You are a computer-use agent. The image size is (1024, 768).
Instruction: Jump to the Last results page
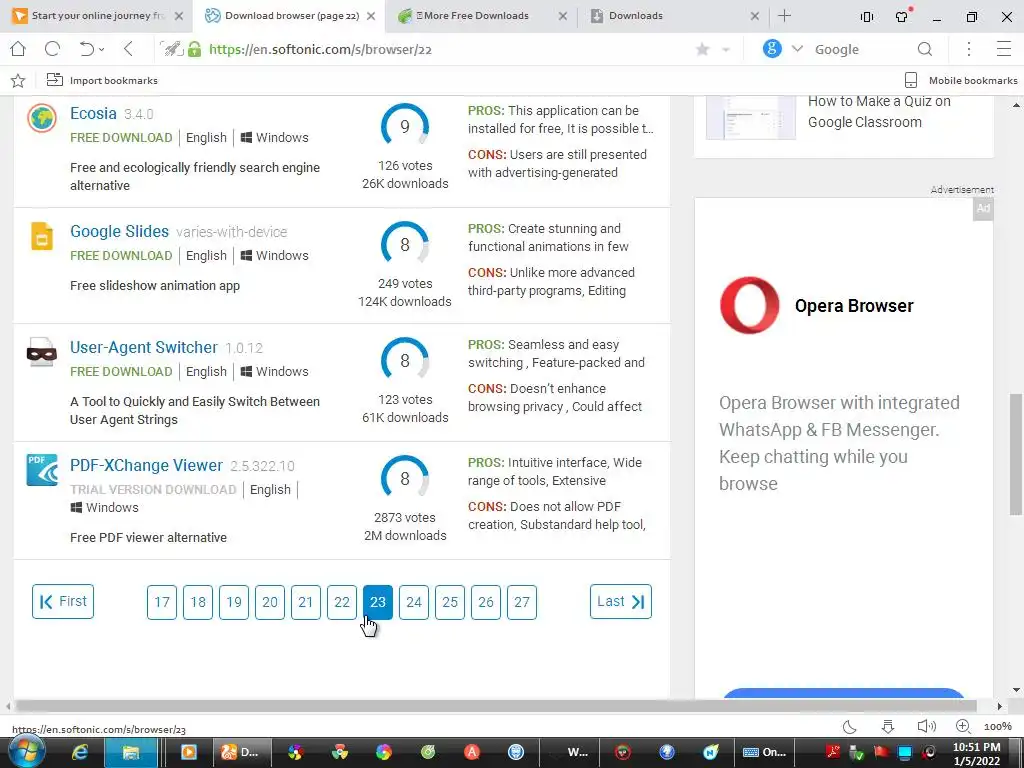click(x=620, y=601)
